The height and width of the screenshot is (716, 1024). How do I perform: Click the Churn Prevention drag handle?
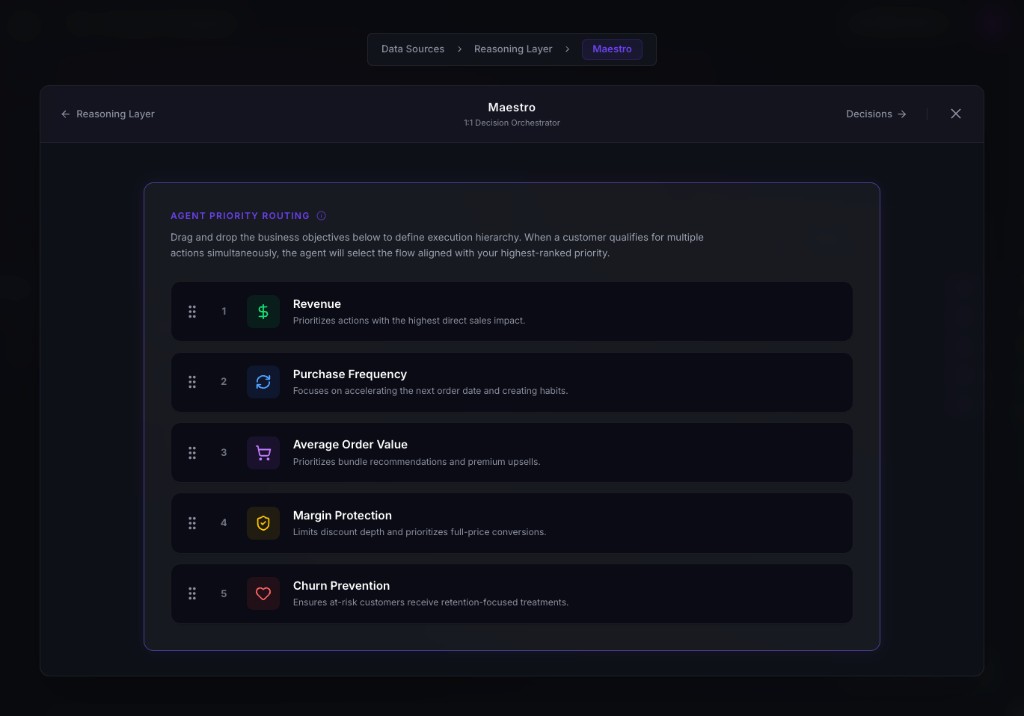(x=192, y=593)
